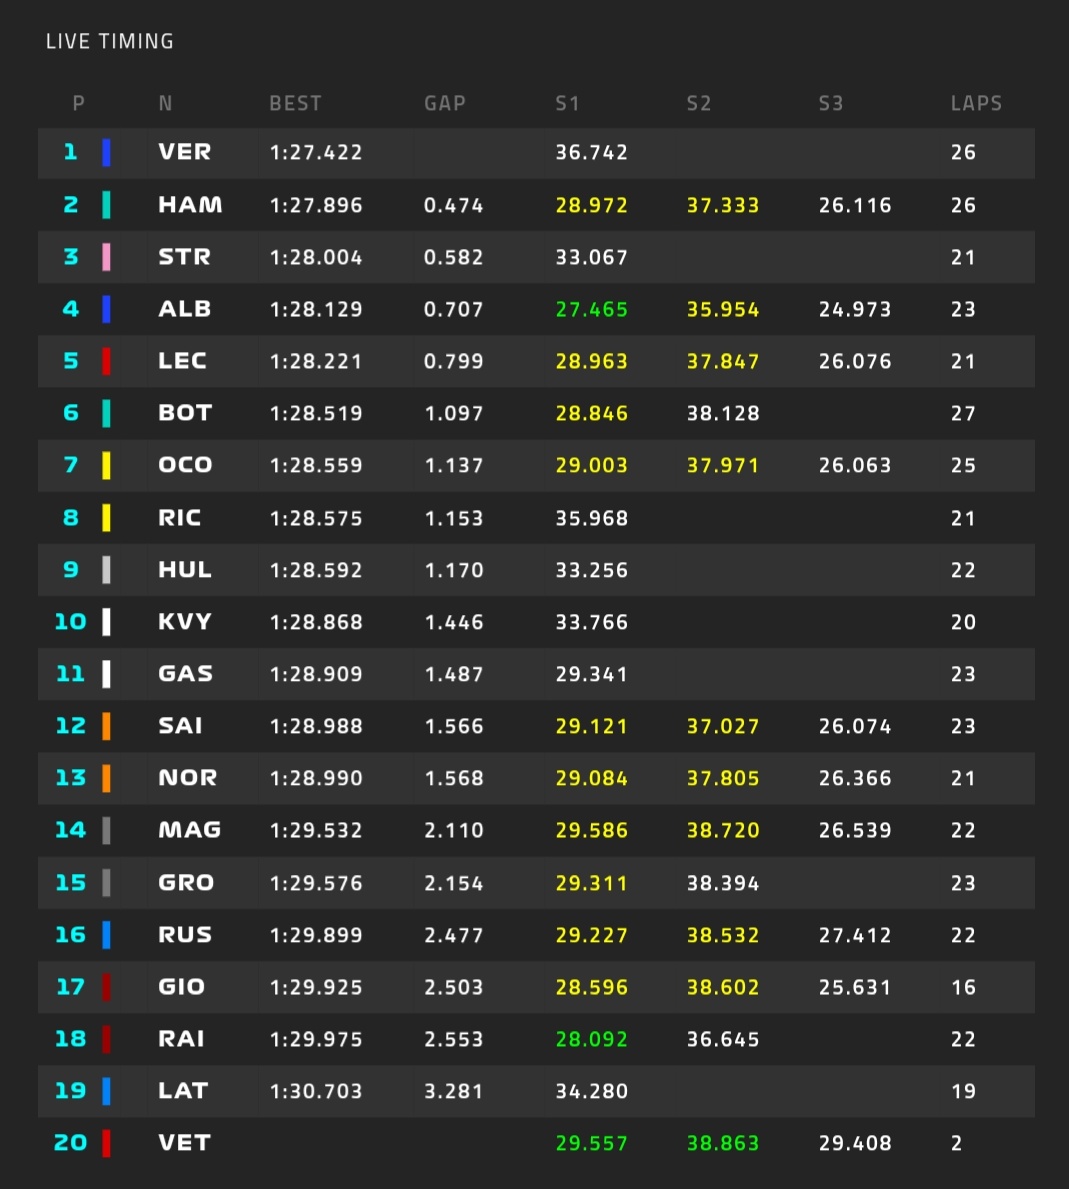The image size is (1069, 1189).
Task: Select driver GRO row name
Action: click(x=187, y=882)
